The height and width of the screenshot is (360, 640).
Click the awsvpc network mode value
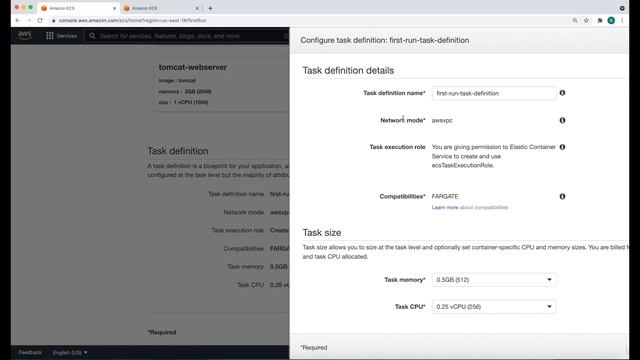tap(442, 120)
